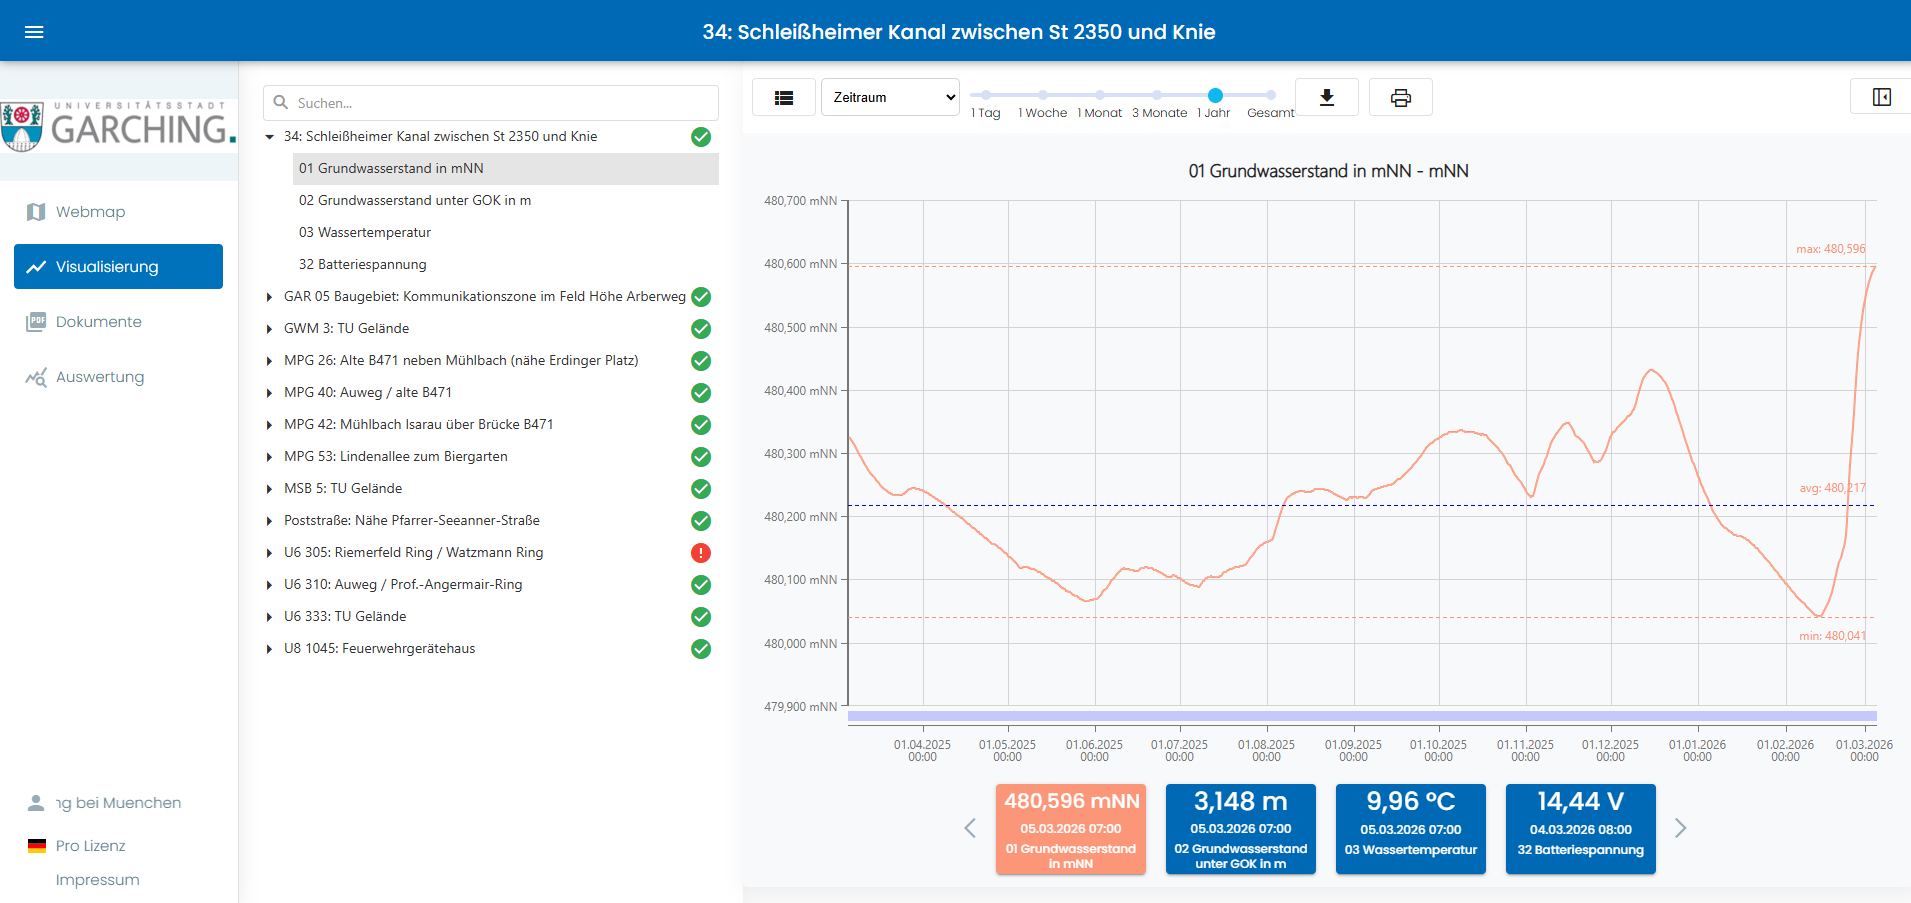This screenshot has height=903, width=1911.
Task: Print the chart using printer icon
Action: coord(1400,97)
